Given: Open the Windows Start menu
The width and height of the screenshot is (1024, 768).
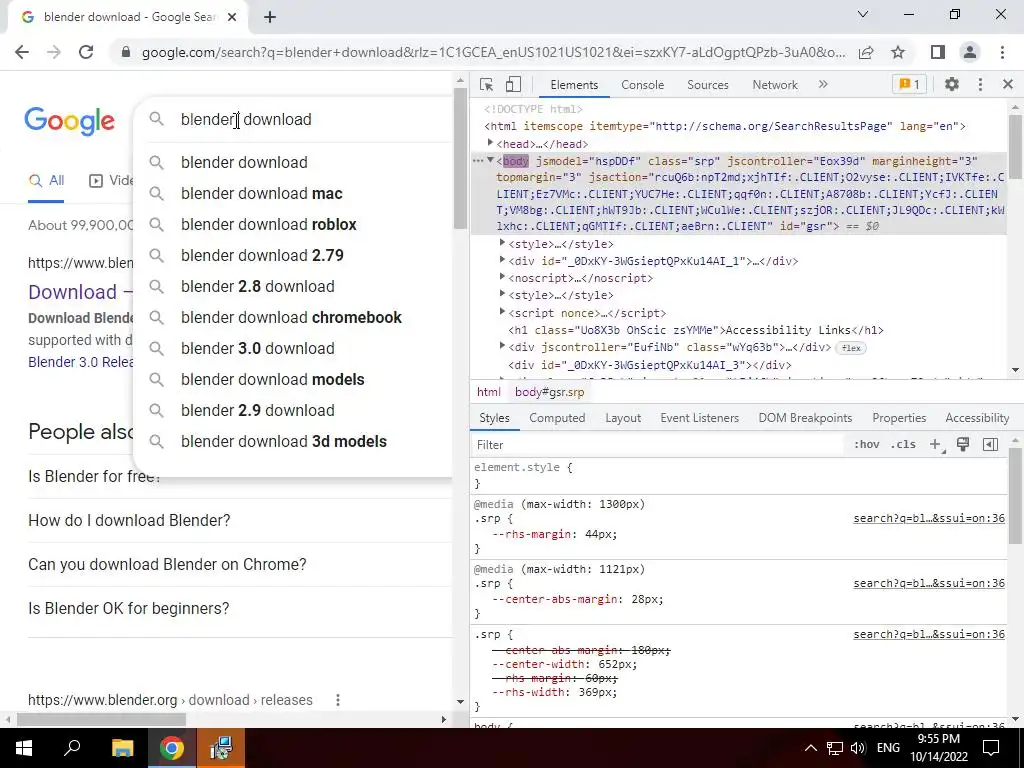Looking at the screenshot, I should [24, 748].
